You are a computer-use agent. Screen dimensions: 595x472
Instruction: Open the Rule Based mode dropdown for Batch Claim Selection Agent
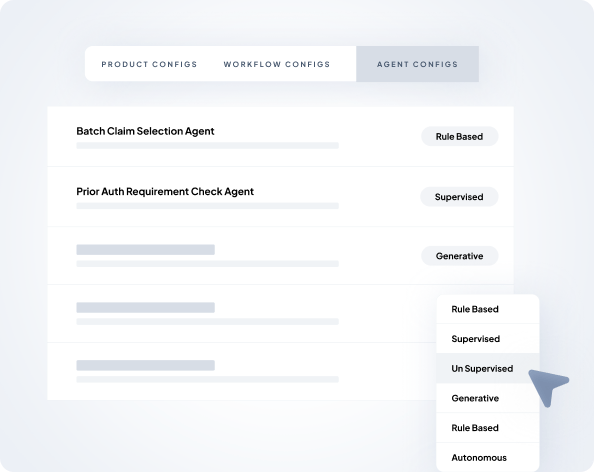[x=460, y=137]
